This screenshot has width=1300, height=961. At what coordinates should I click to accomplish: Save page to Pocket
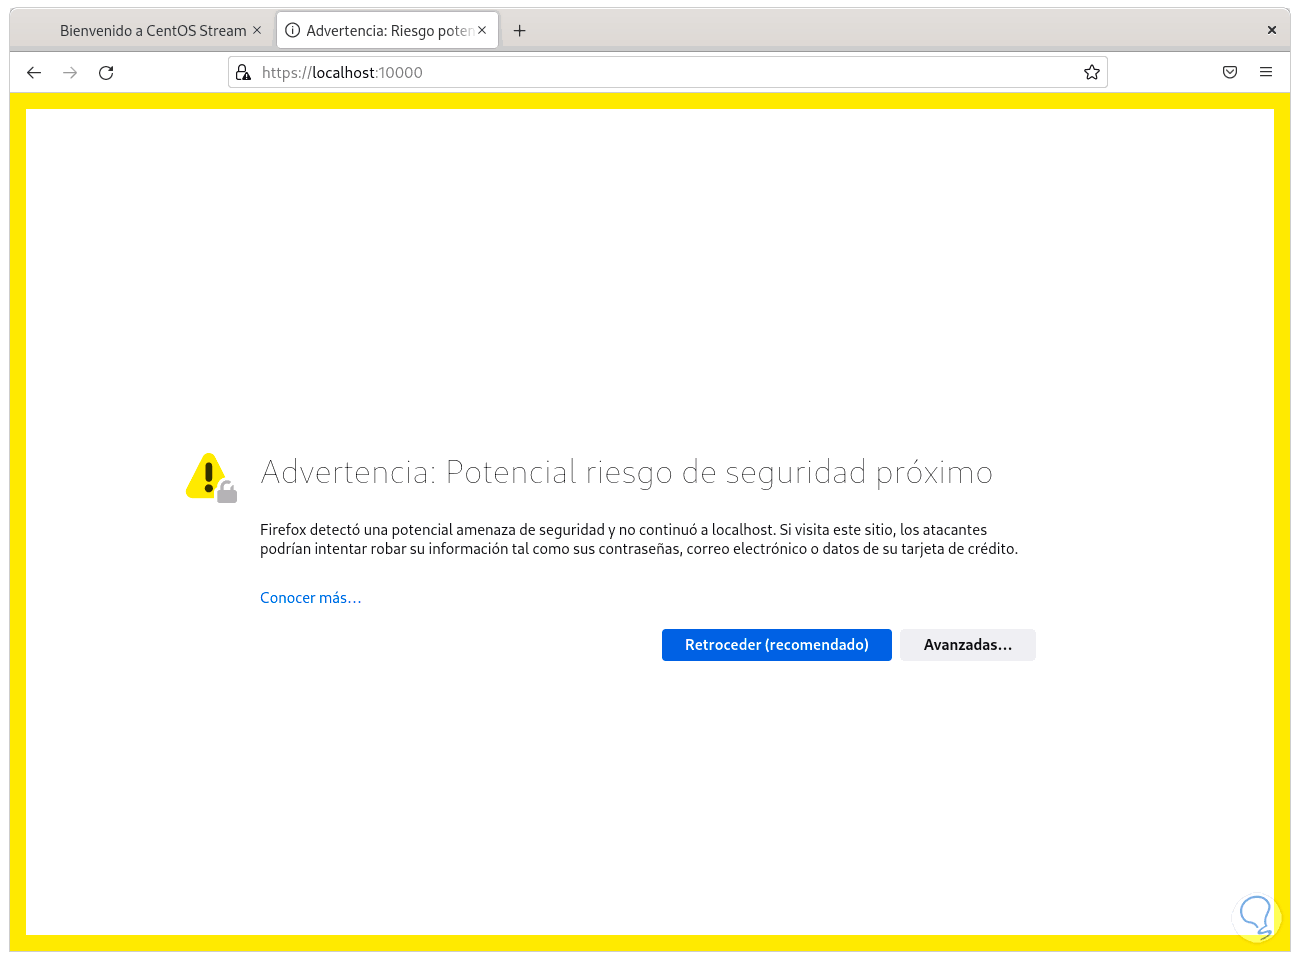(1230, 72)
